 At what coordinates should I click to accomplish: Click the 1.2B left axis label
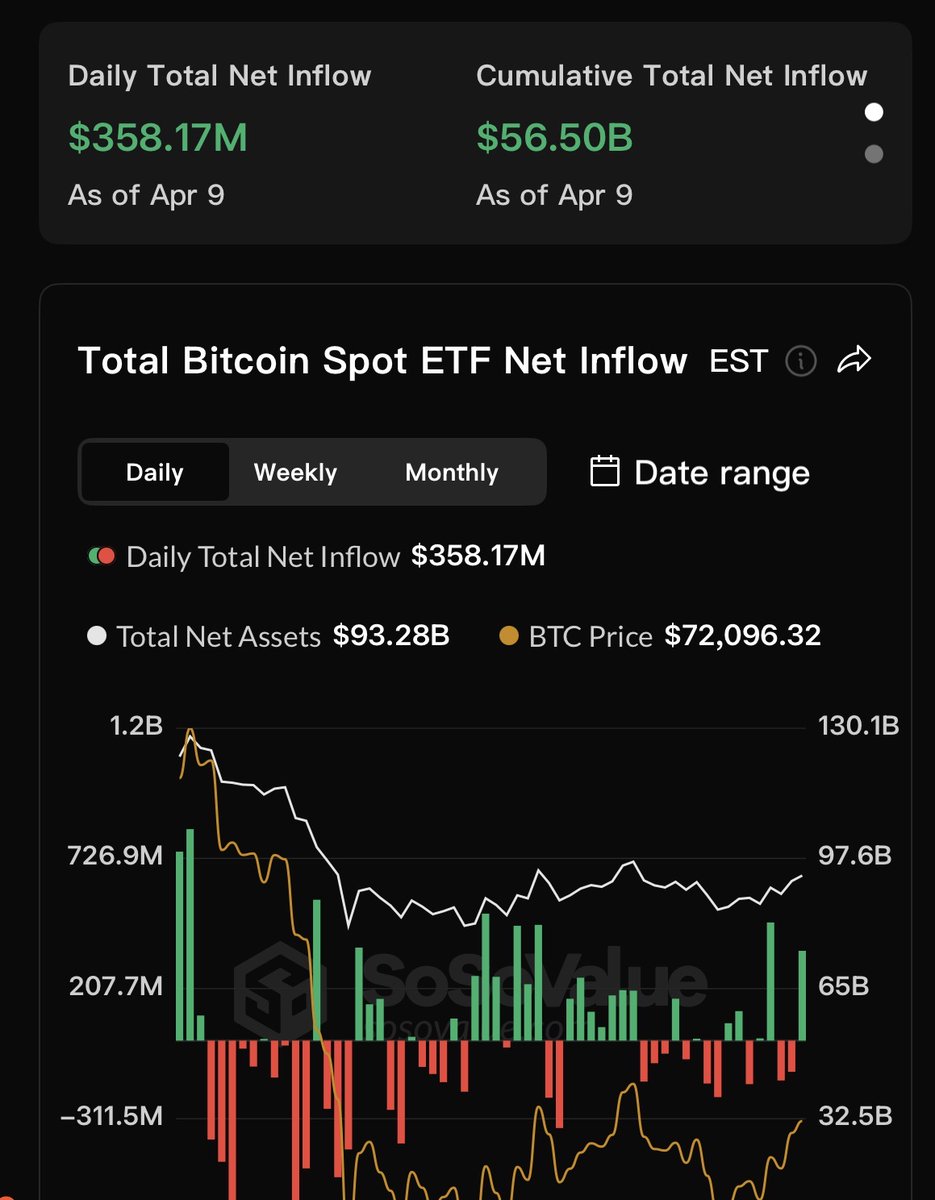136,725
